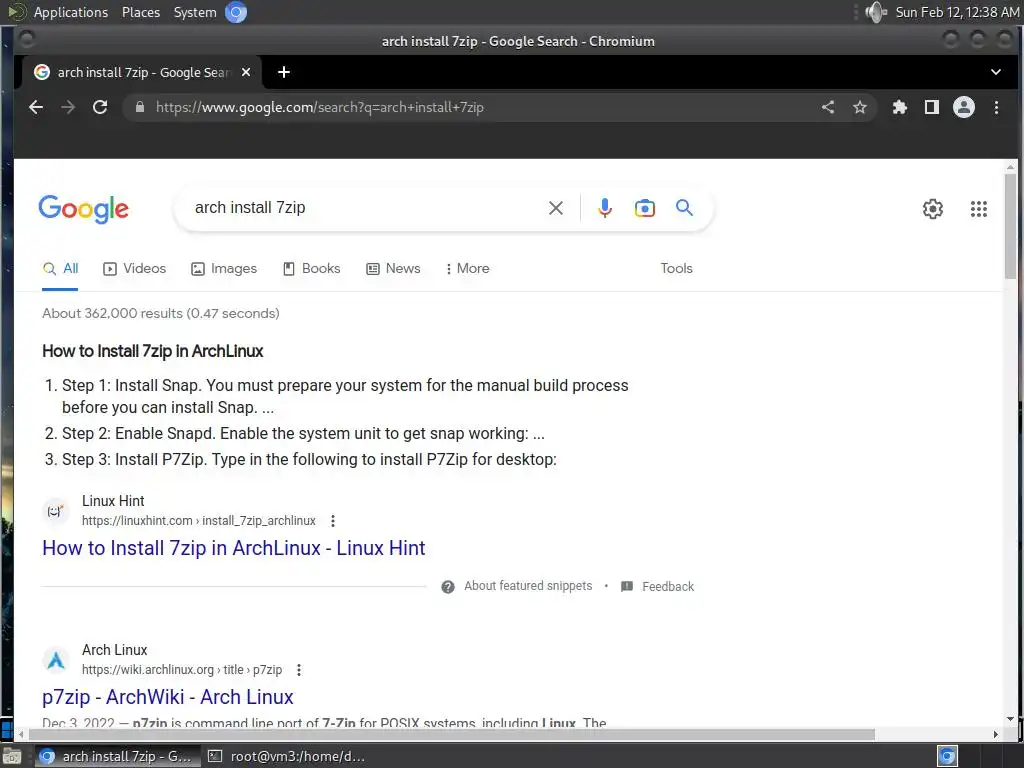Click the volume speaker icon
The height and width of the screenshot is (768, 1024).
click(876, 12)
